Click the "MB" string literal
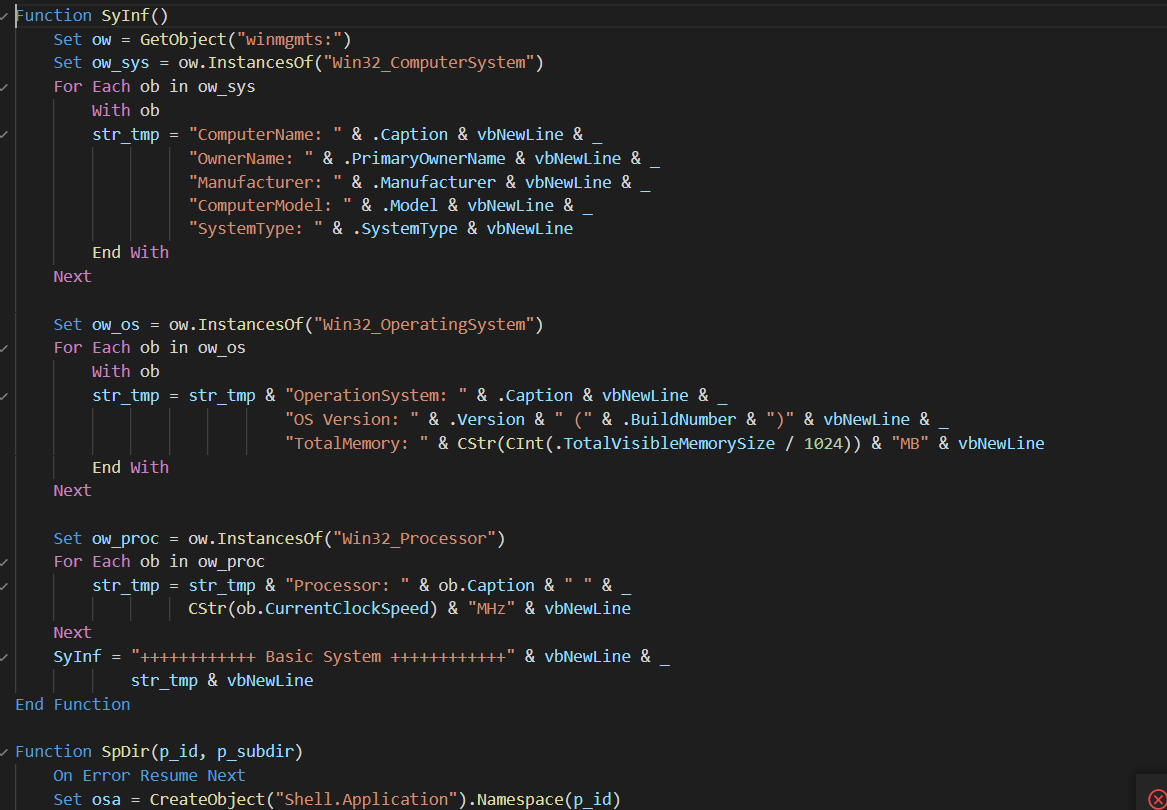 click(910, 444)
